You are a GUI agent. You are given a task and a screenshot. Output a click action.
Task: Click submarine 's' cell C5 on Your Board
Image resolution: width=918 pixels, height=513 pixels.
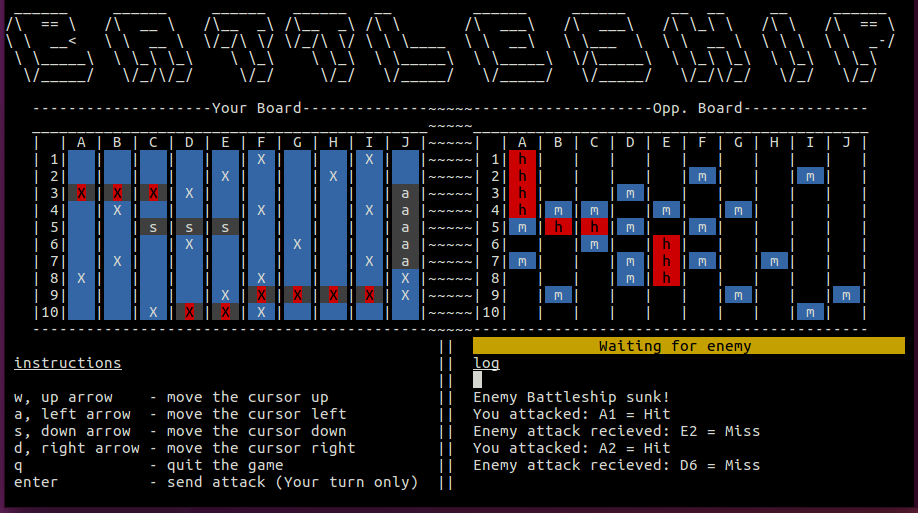tap(153, 227)
